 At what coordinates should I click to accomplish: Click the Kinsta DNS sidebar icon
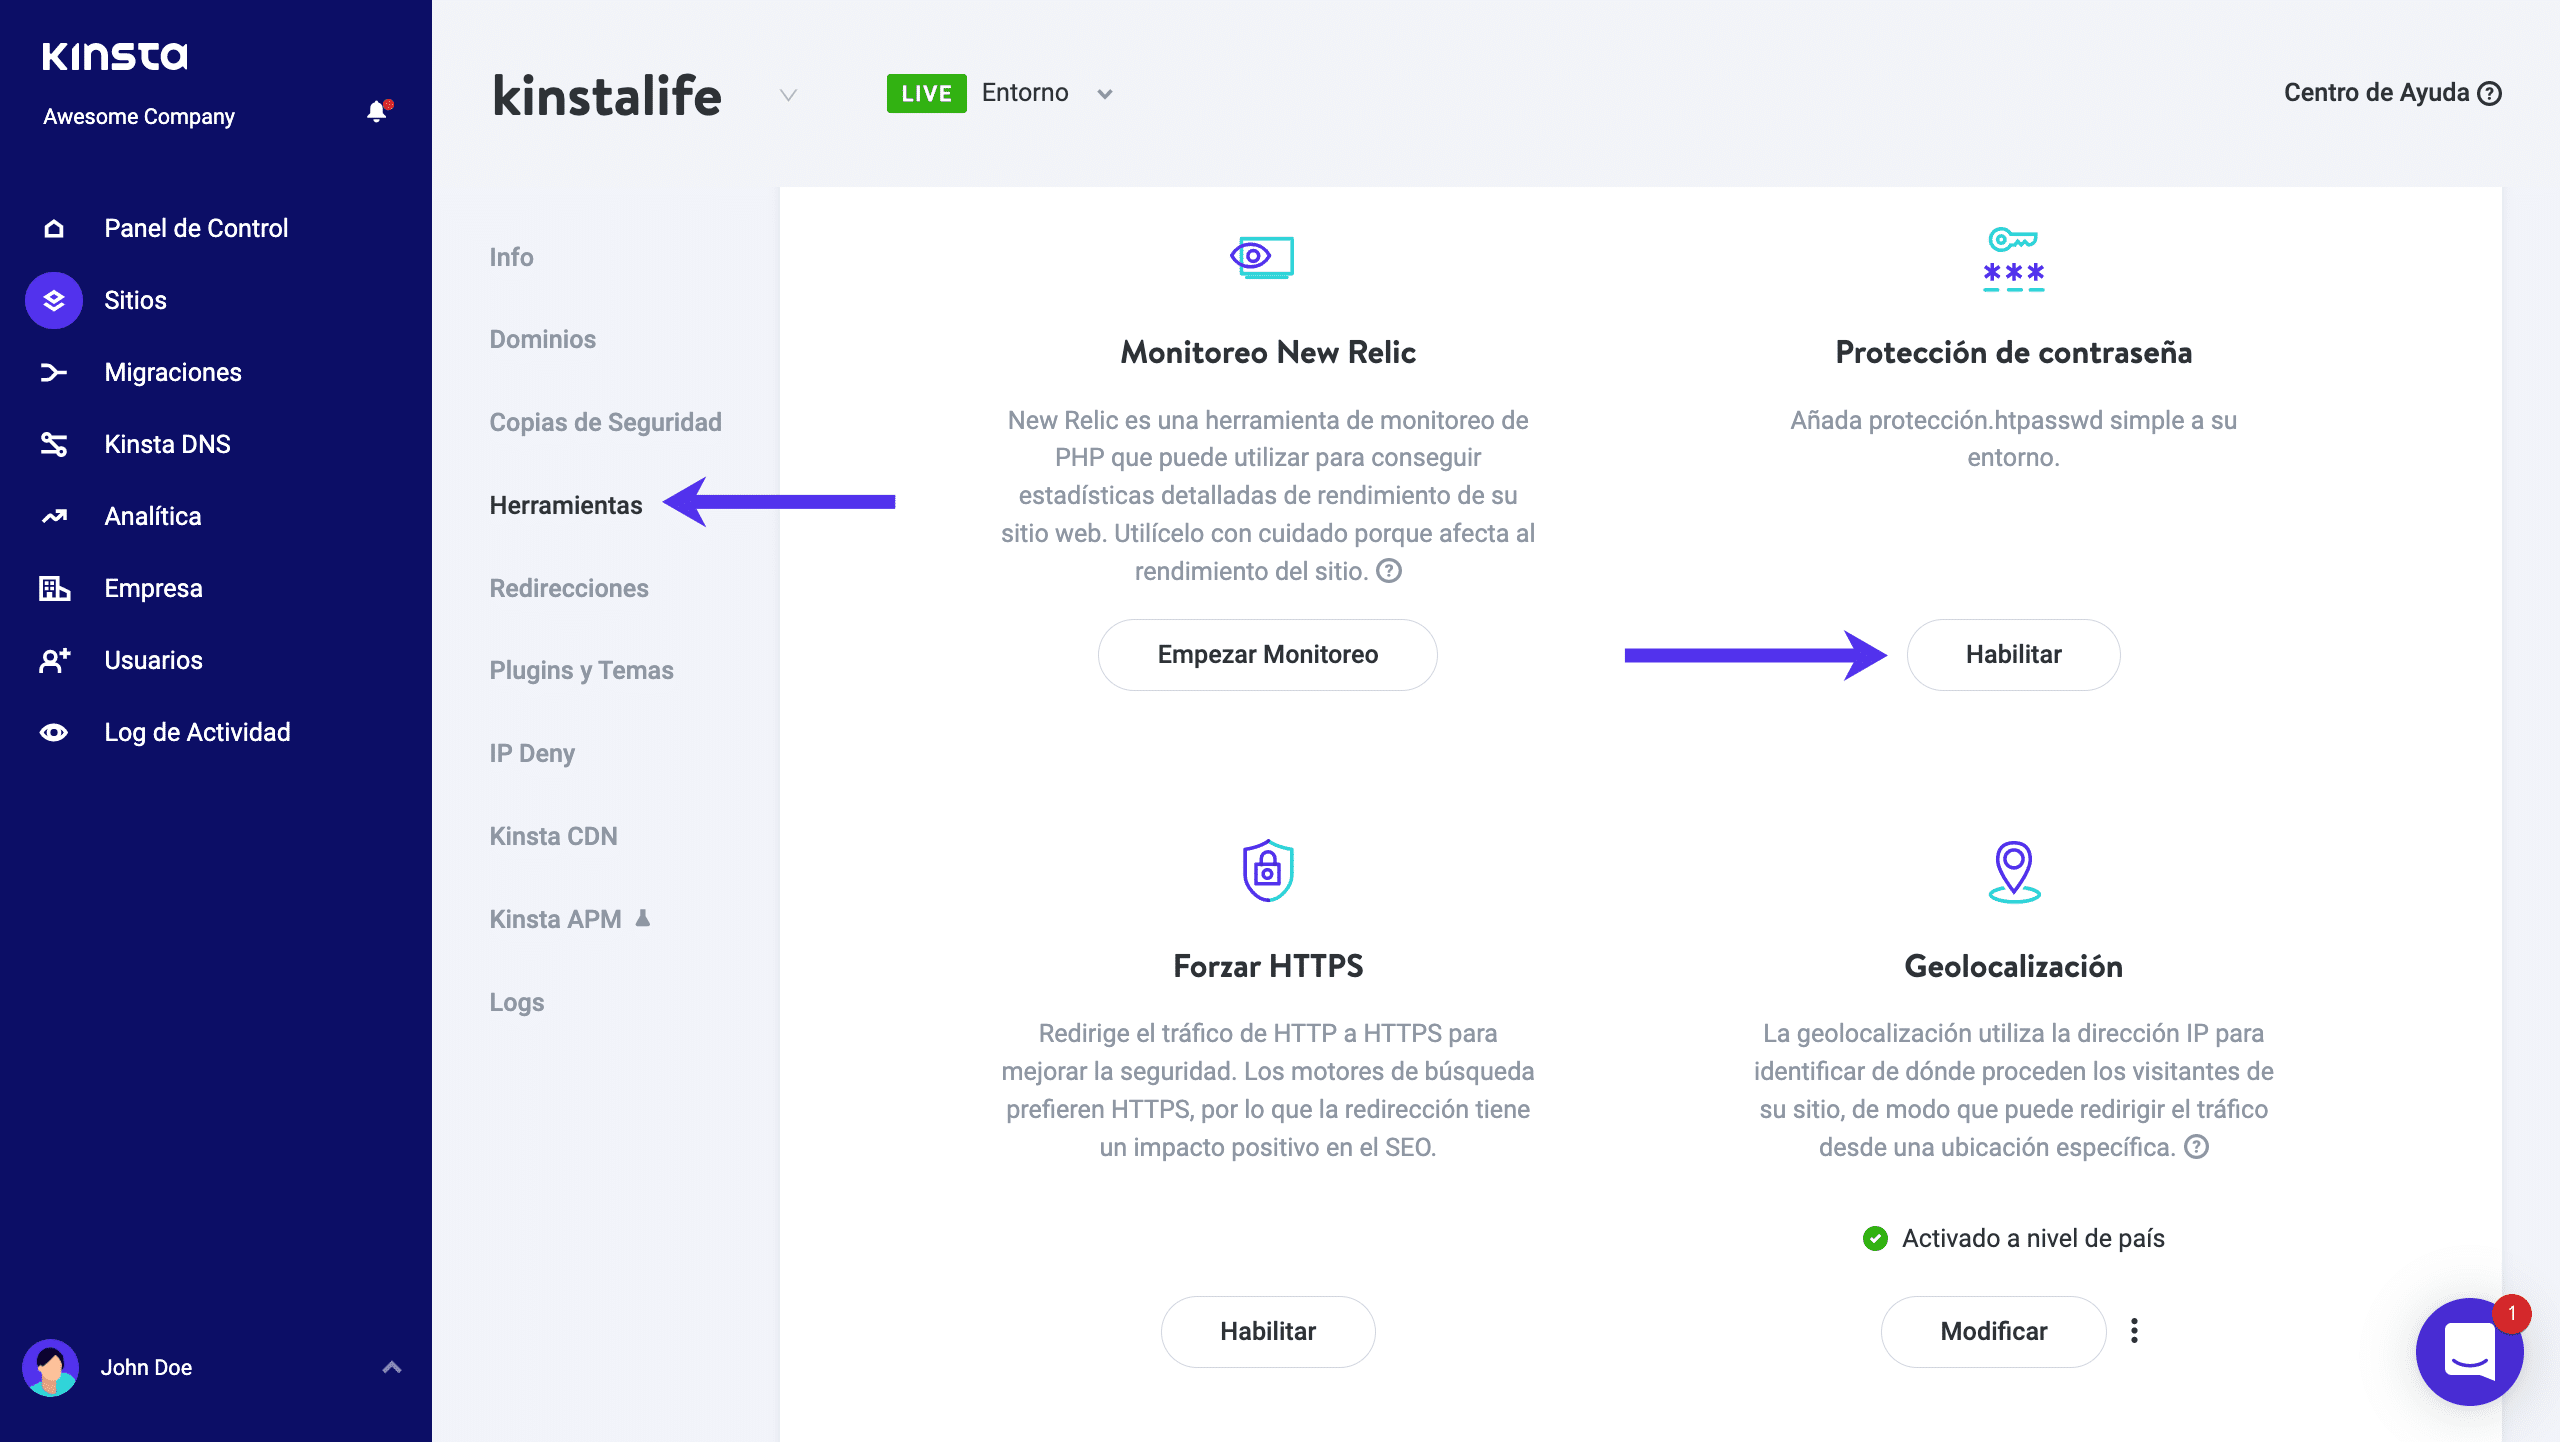[54, 444]
